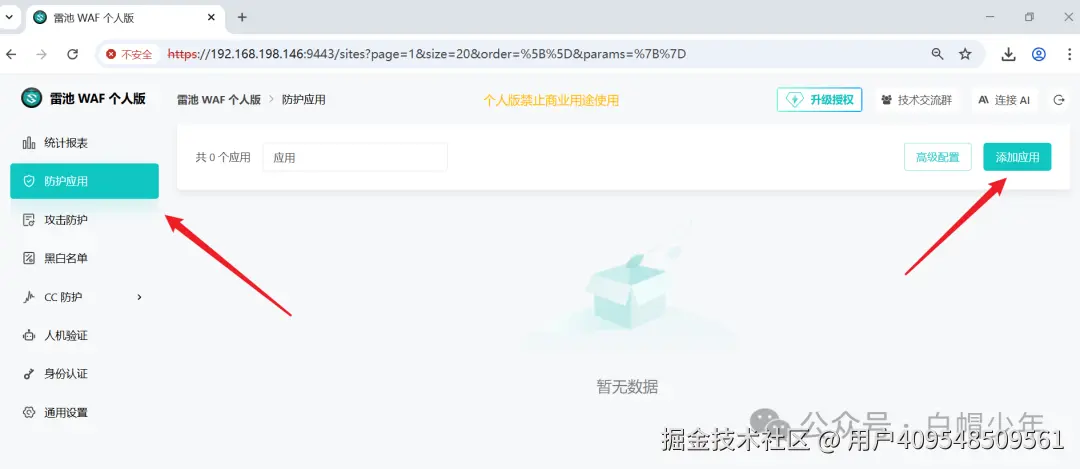Reload the page with the refresh icon
Screen dimensions: 1080x469
pyautogui.click(x=72, y=54)
